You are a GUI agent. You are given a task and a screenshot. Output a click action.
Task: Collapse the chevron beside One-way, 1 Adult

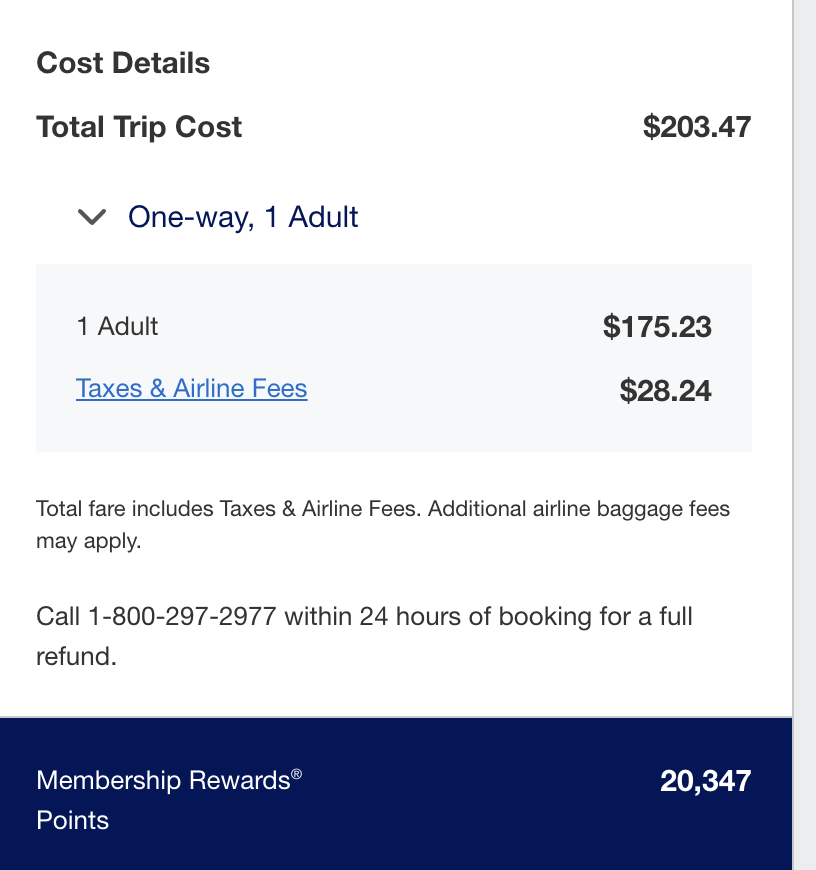tap(92, 218)
